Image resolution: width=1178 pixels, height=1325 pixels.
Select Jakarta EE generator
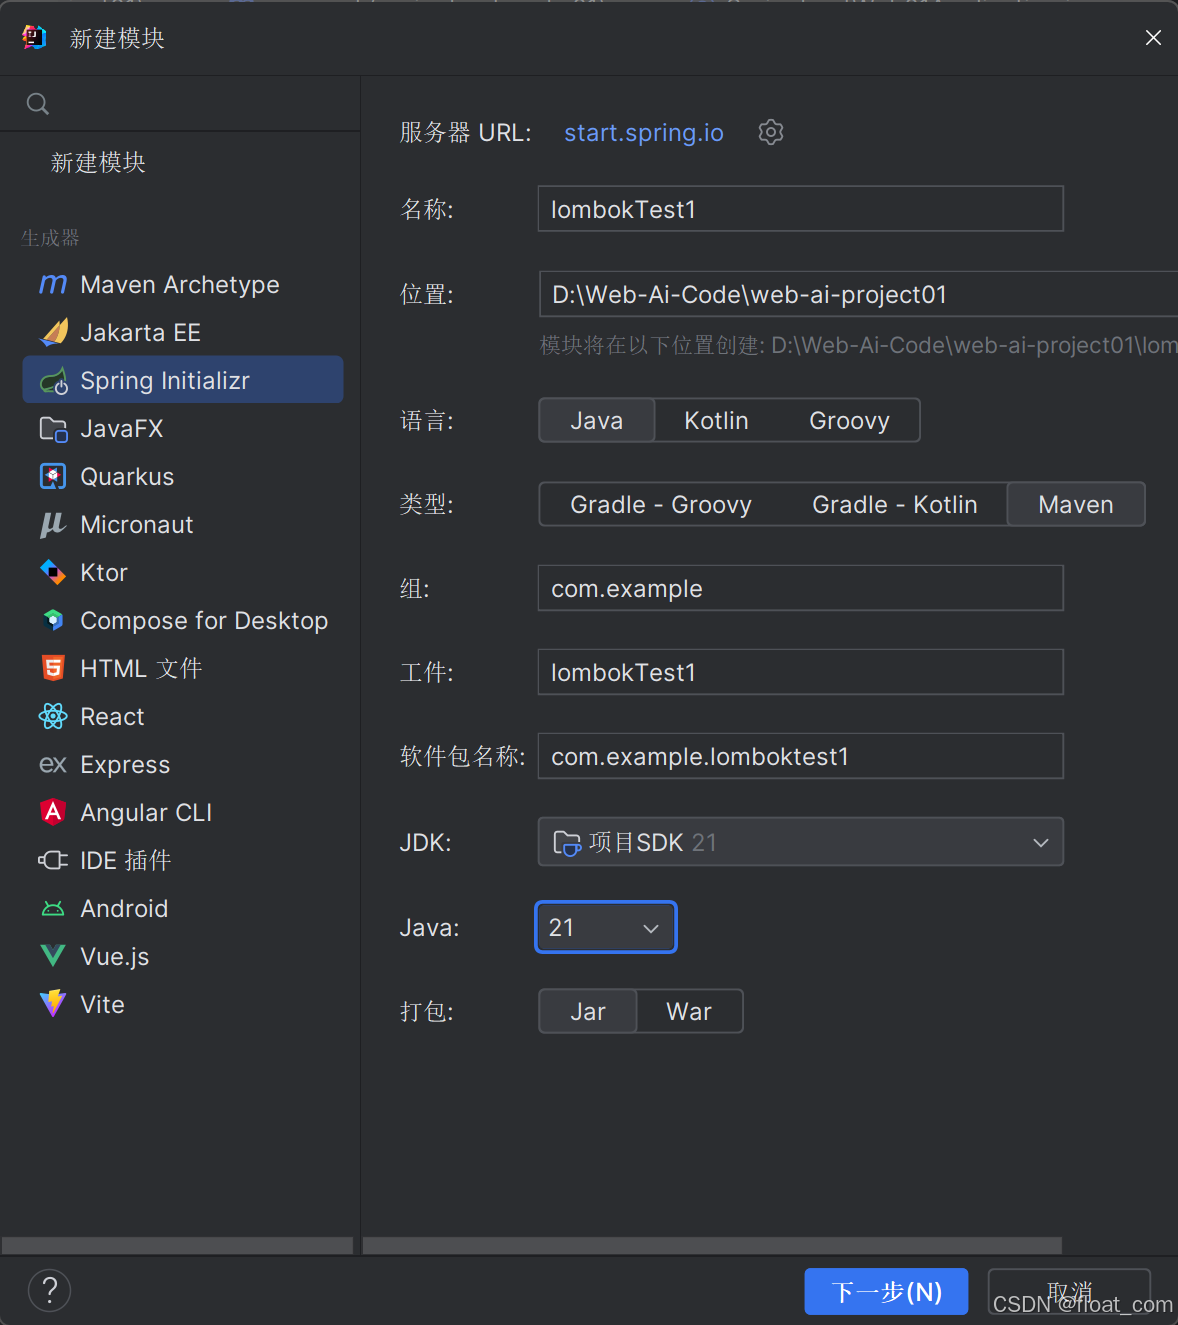[x=183, y=332]
